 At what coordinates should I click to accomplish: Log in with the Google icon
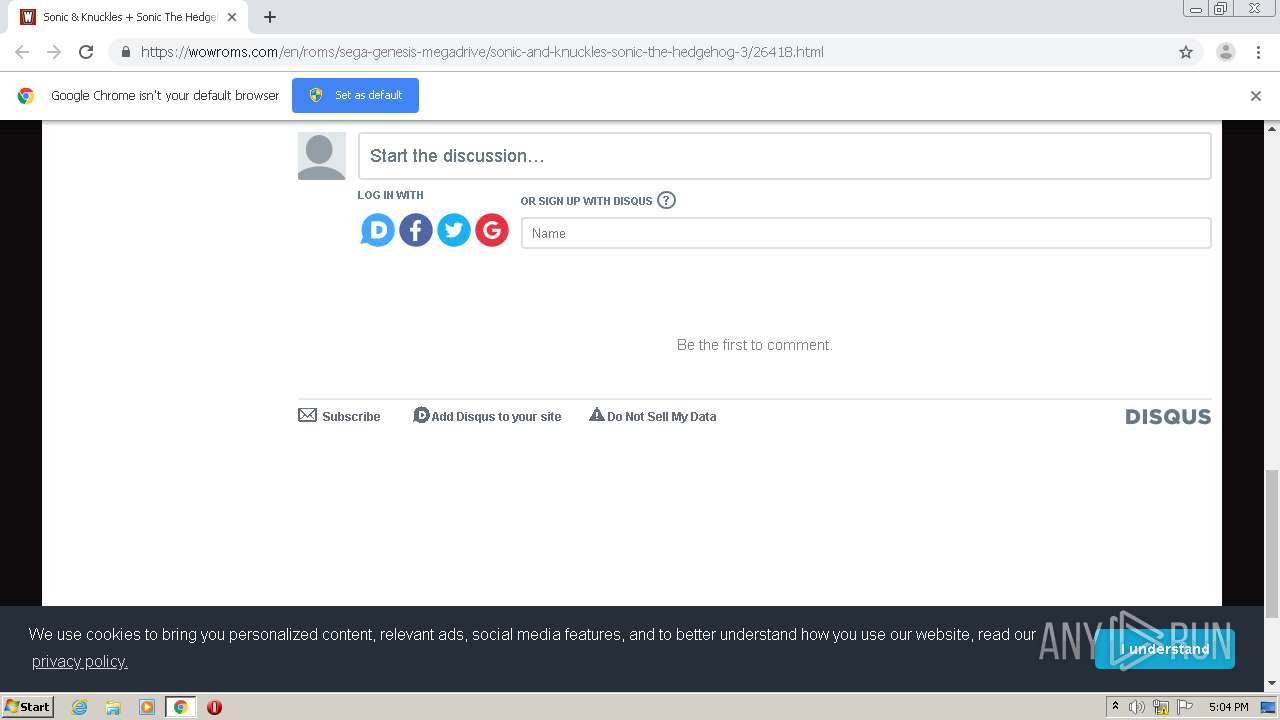[x=492, y=231]
